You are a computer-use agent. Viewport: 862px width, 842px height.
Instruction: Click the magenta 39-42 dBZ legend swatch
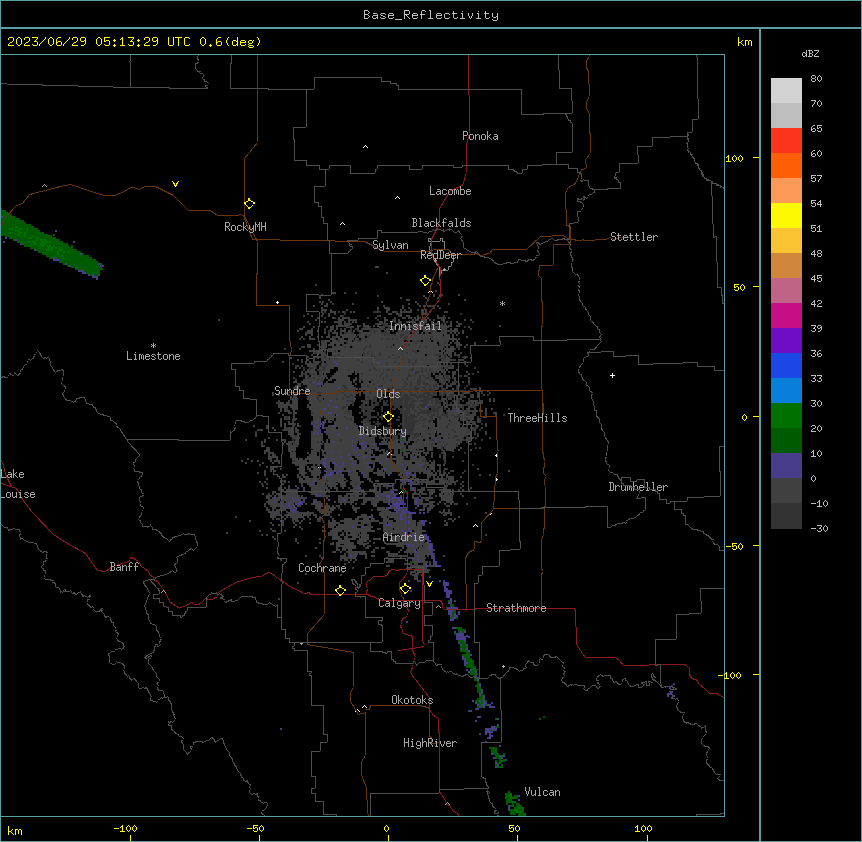[x=786, y=315]
